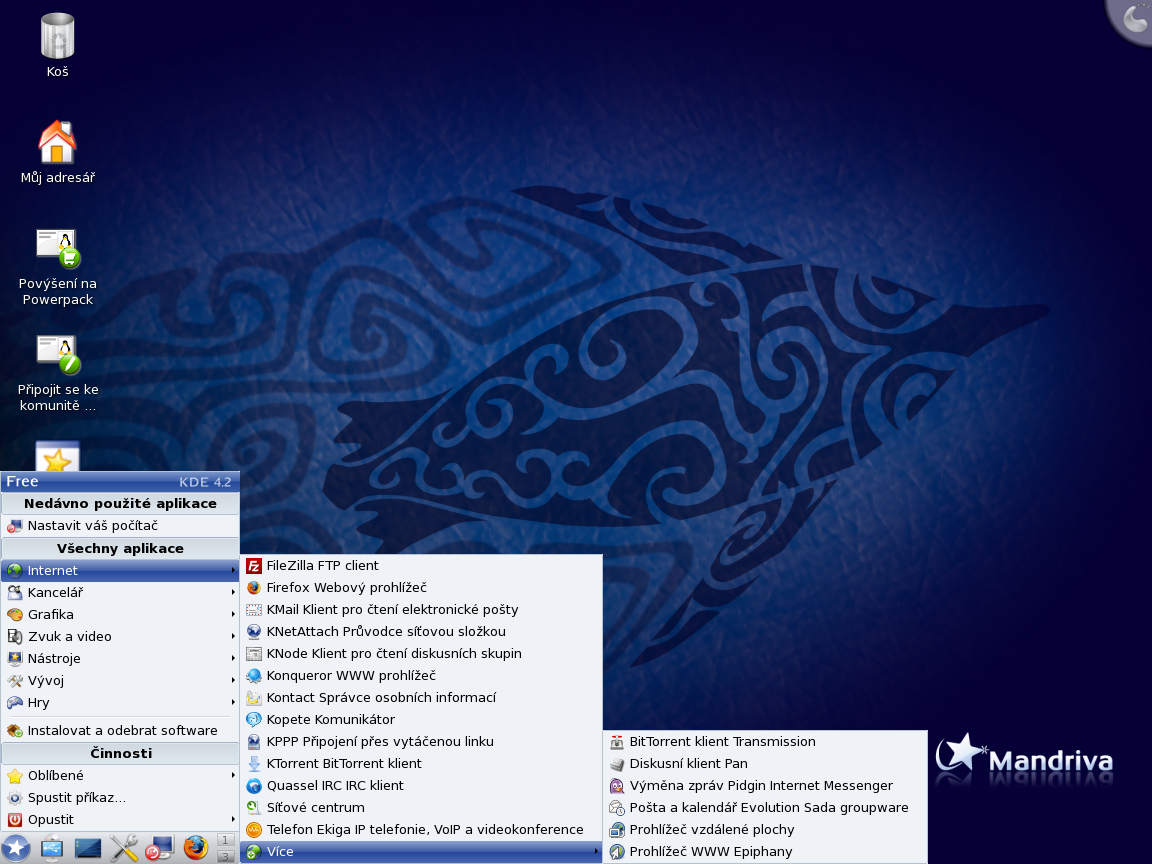Launch BitTorrent klient Transmission
This screenshot has height=864, width=1152.
coord(765,742)
